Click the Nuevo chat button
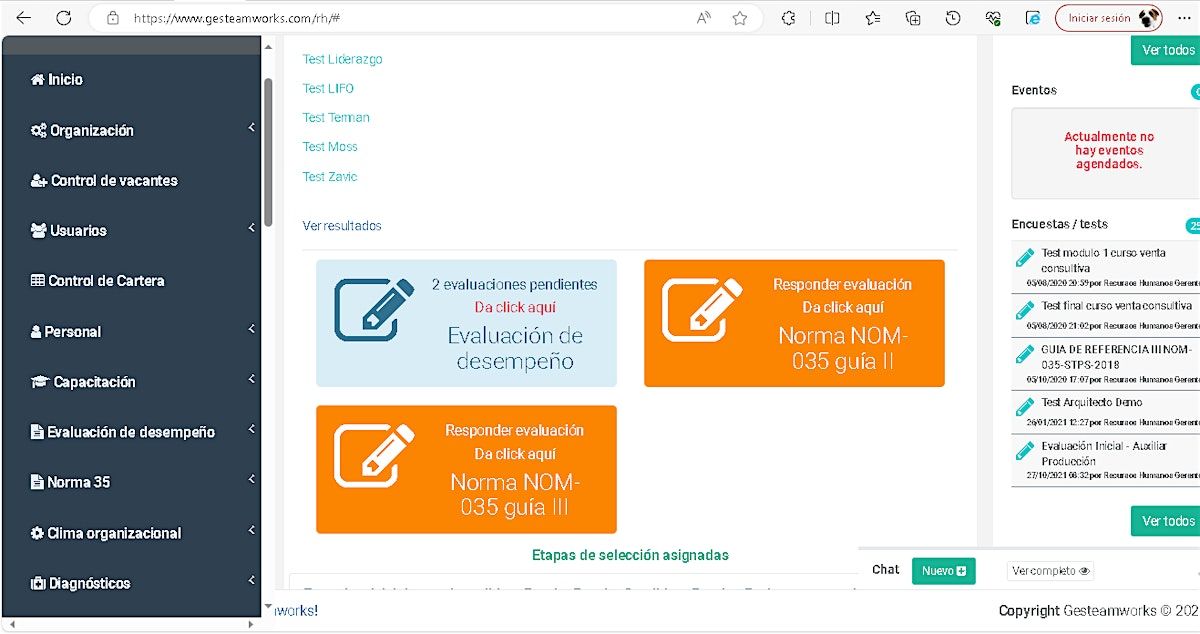This screenshot has width=1200, height=634. [x=943, y=571]
